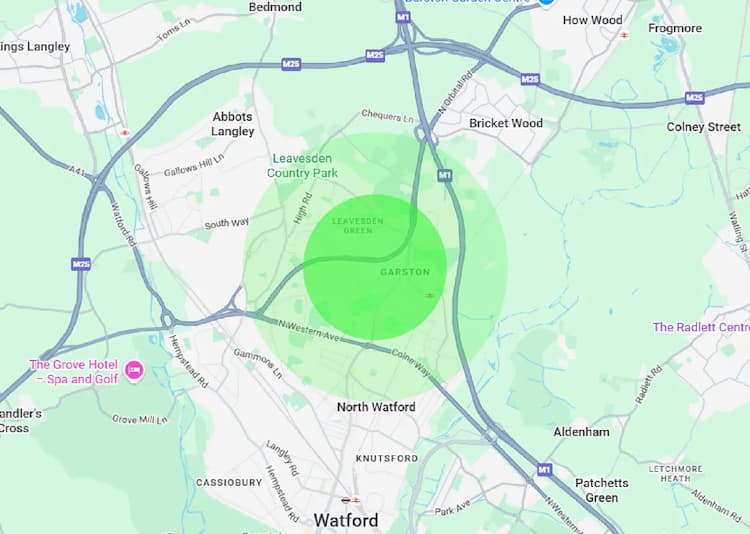Viewport: 750px width, 534px height.
Task: Click The Grove Hotel Spa and Golf text
Action: [x=74, y=372]
